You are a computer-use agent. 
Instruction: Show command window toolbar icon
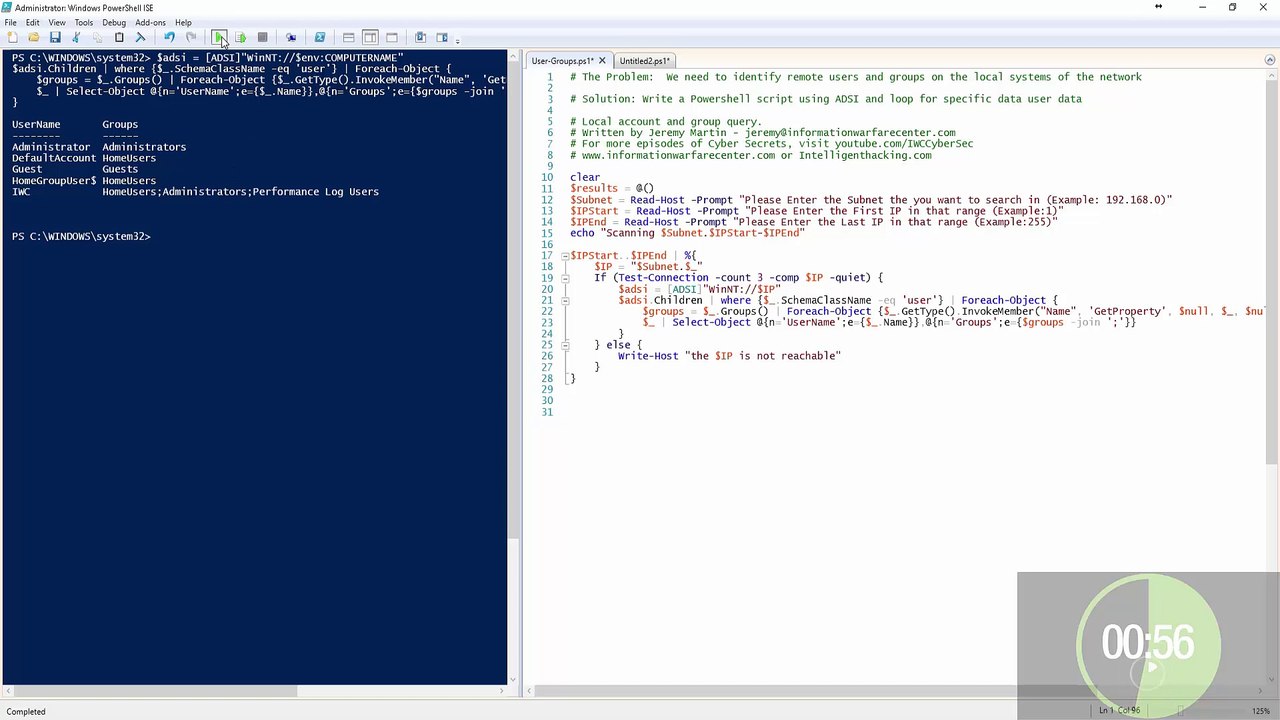pos(421,38)
